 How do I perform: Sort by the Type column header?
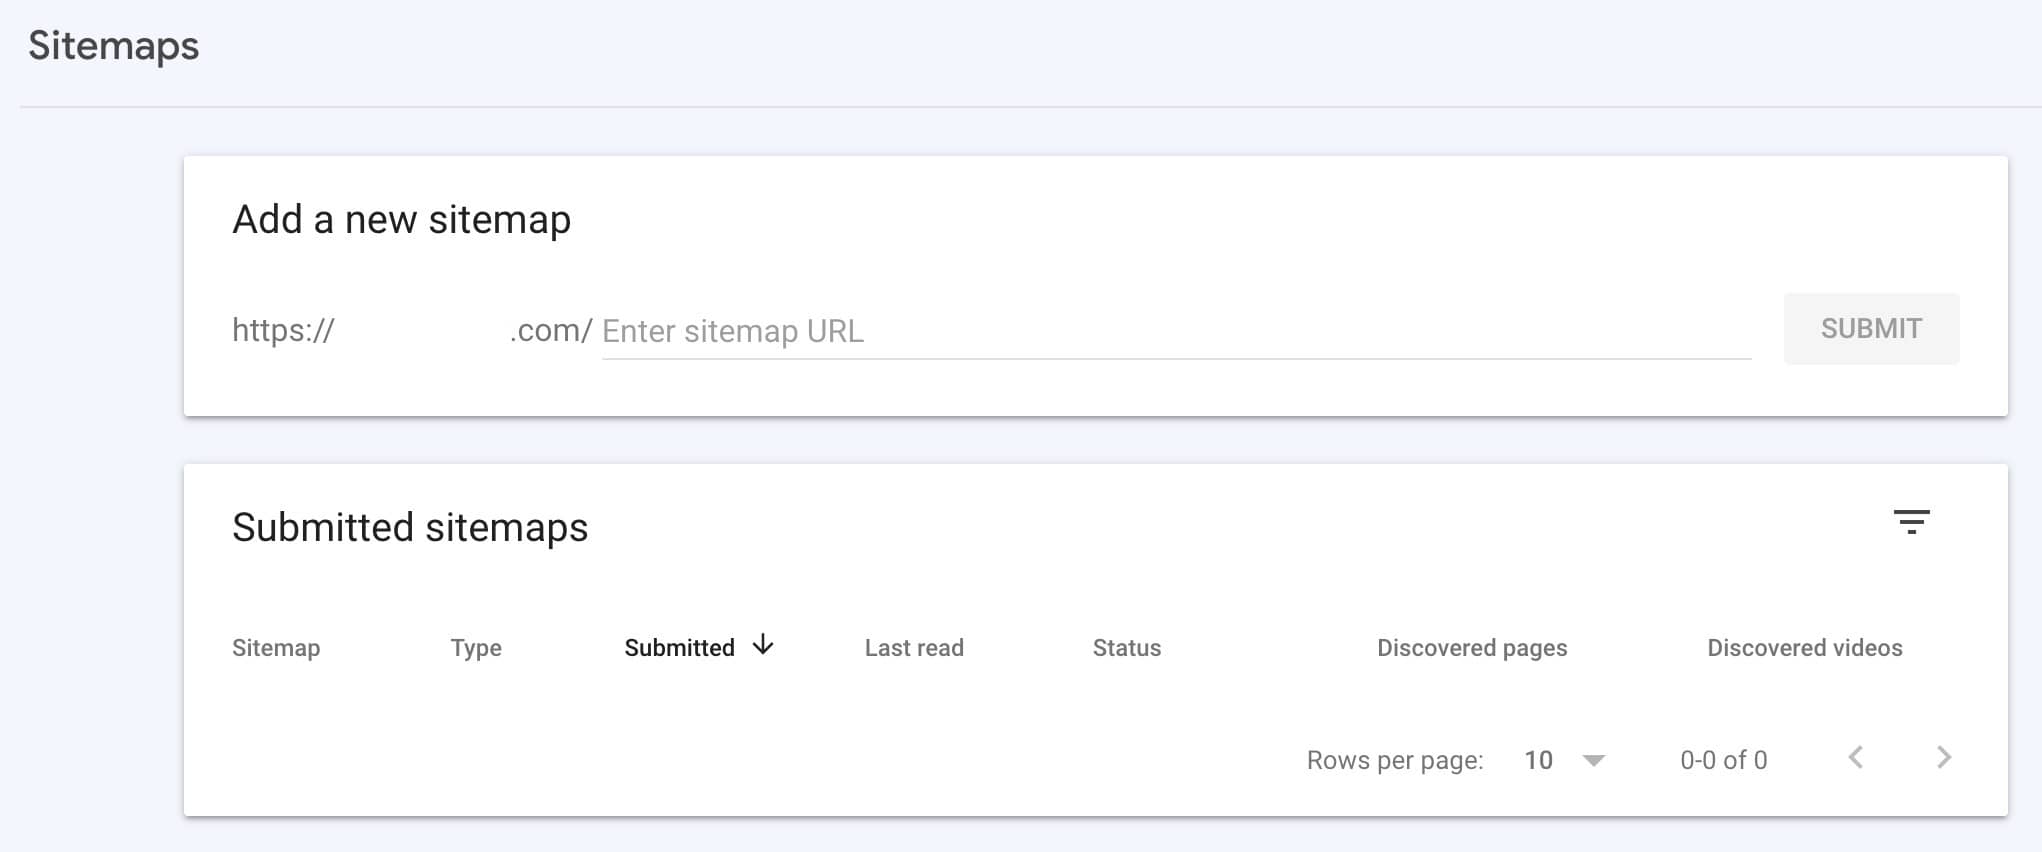[476, 648]
